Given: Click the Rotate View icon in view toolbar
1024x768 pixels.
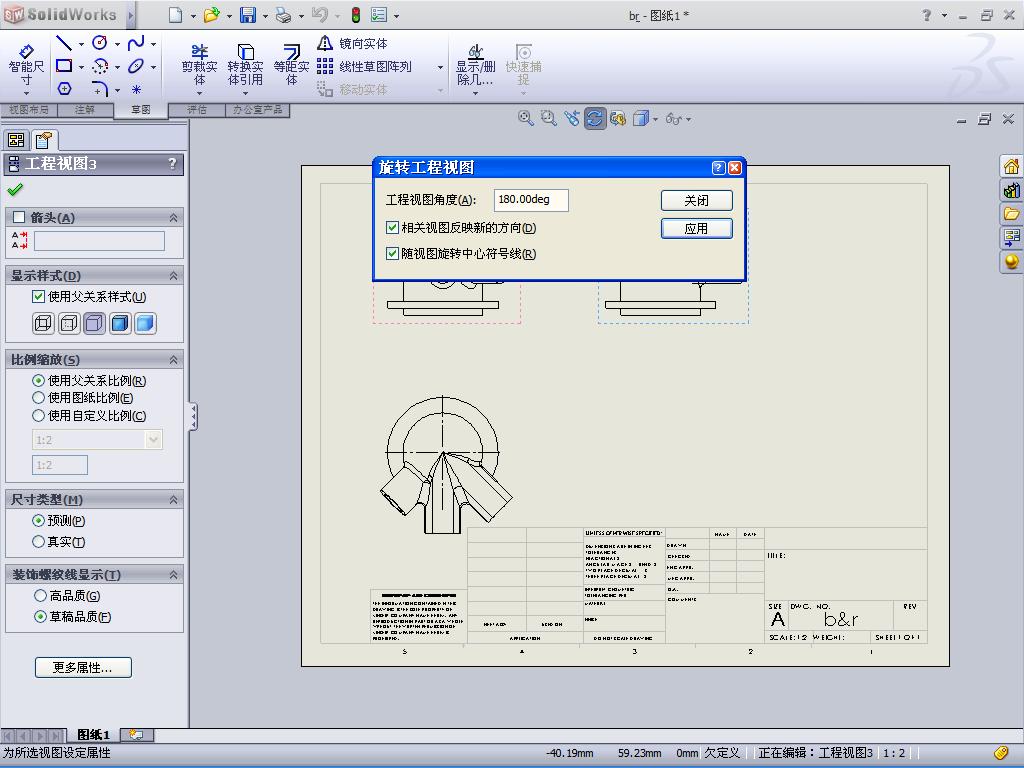Looking at the screenshot, I should [594, 118].
